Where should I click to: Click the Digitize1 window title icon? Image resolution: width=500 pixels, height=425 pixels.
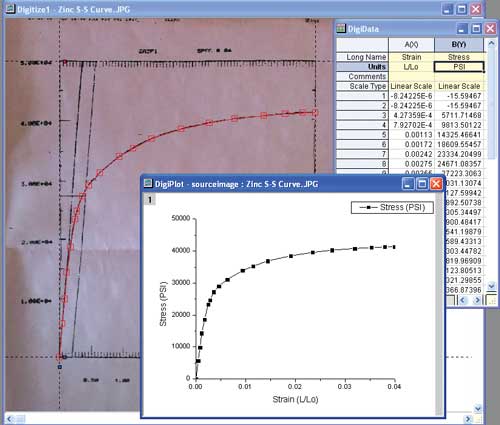coord(11,9)
